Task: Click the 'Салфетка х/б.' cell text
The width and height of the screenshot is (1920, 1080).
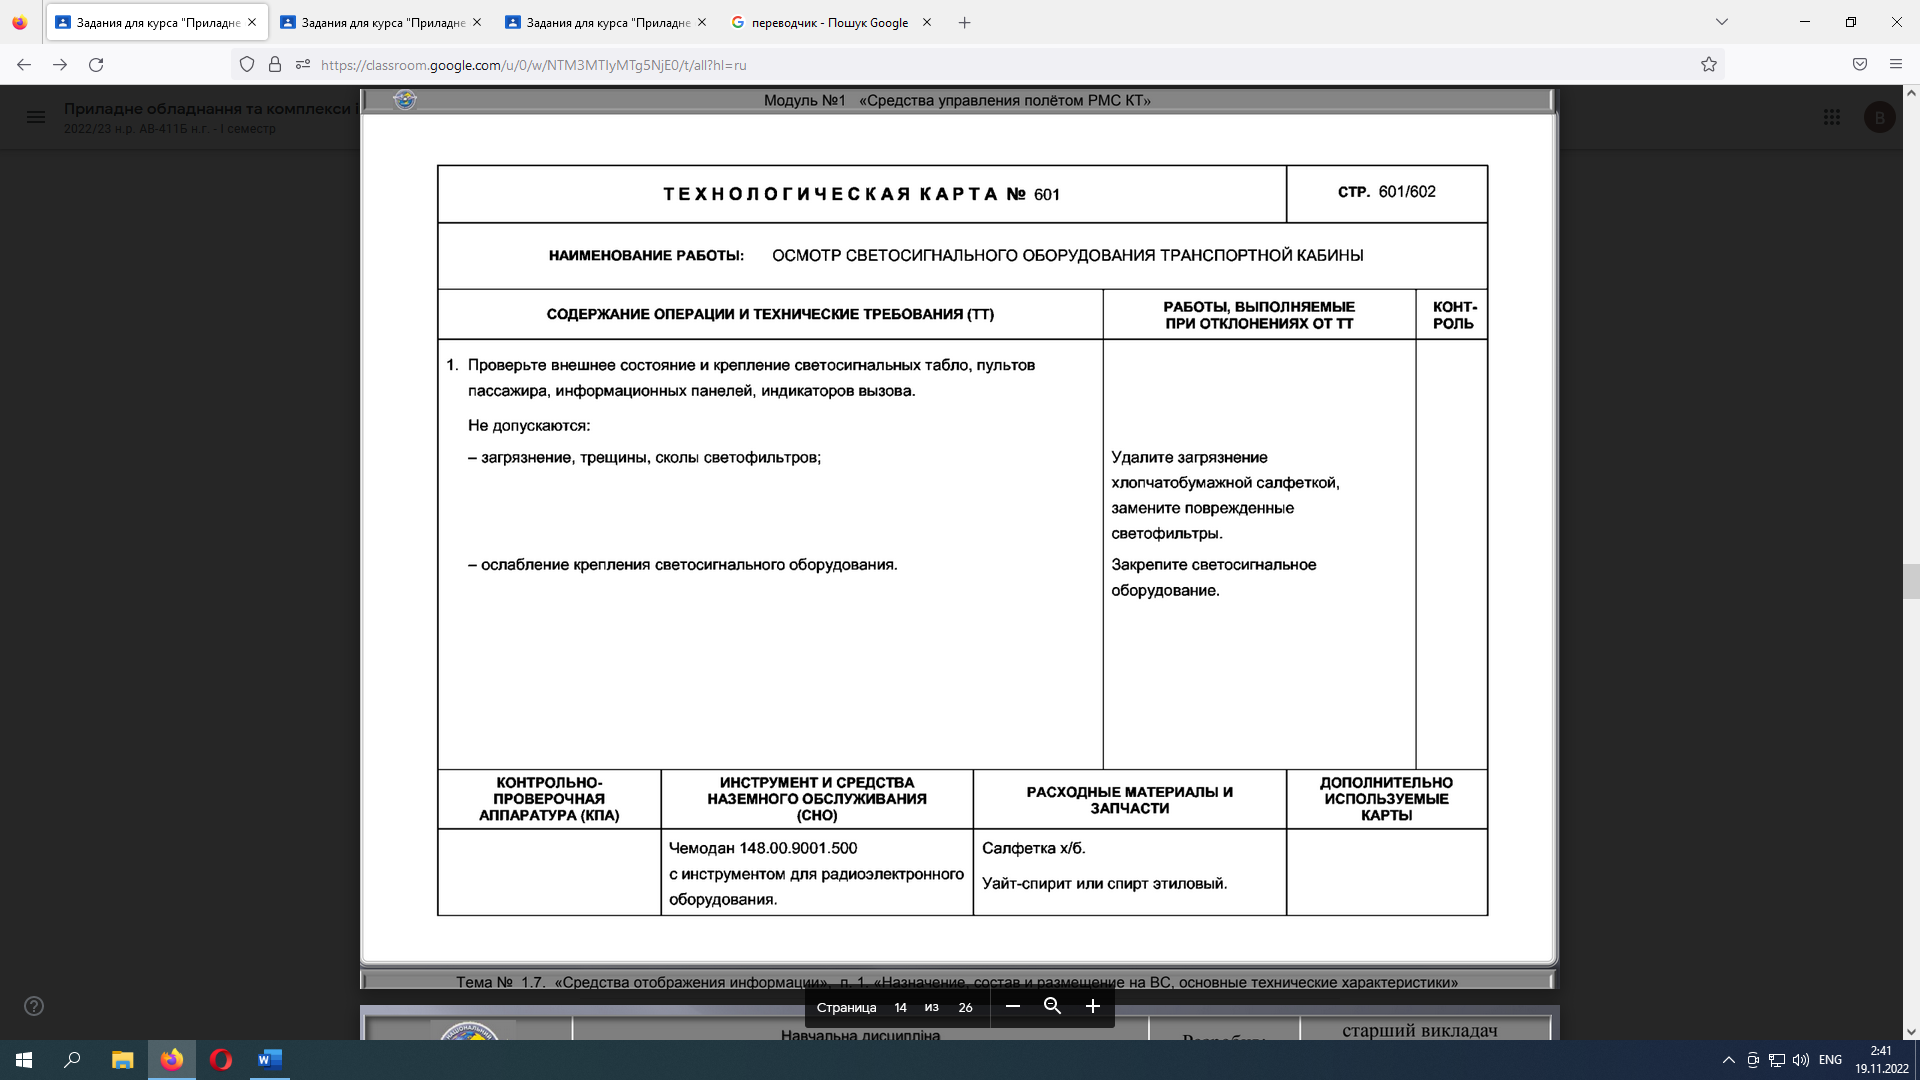Action: [1033, 848]
